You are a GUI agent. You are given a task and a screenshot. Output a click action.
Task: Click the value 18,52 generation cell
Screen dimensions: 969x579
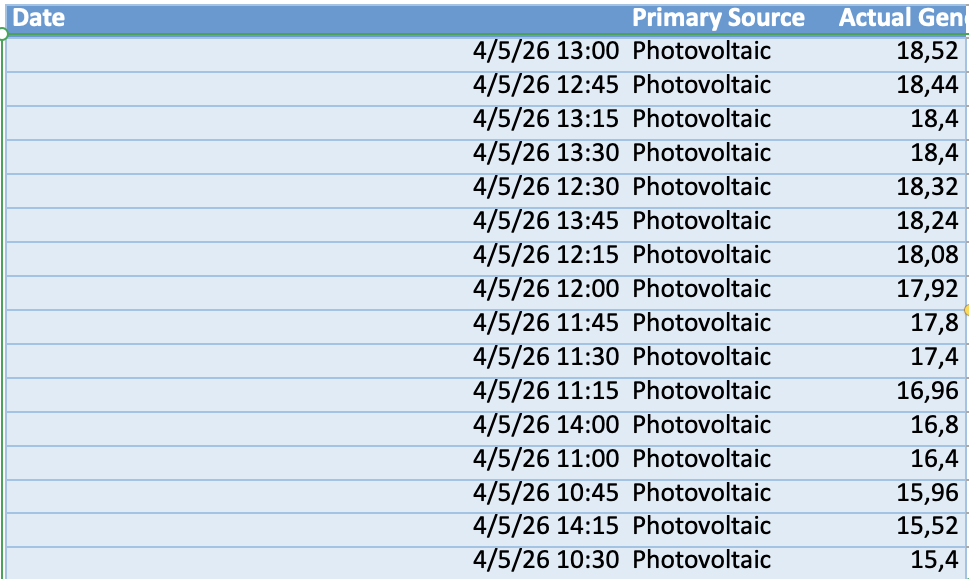tap(927, 51)
